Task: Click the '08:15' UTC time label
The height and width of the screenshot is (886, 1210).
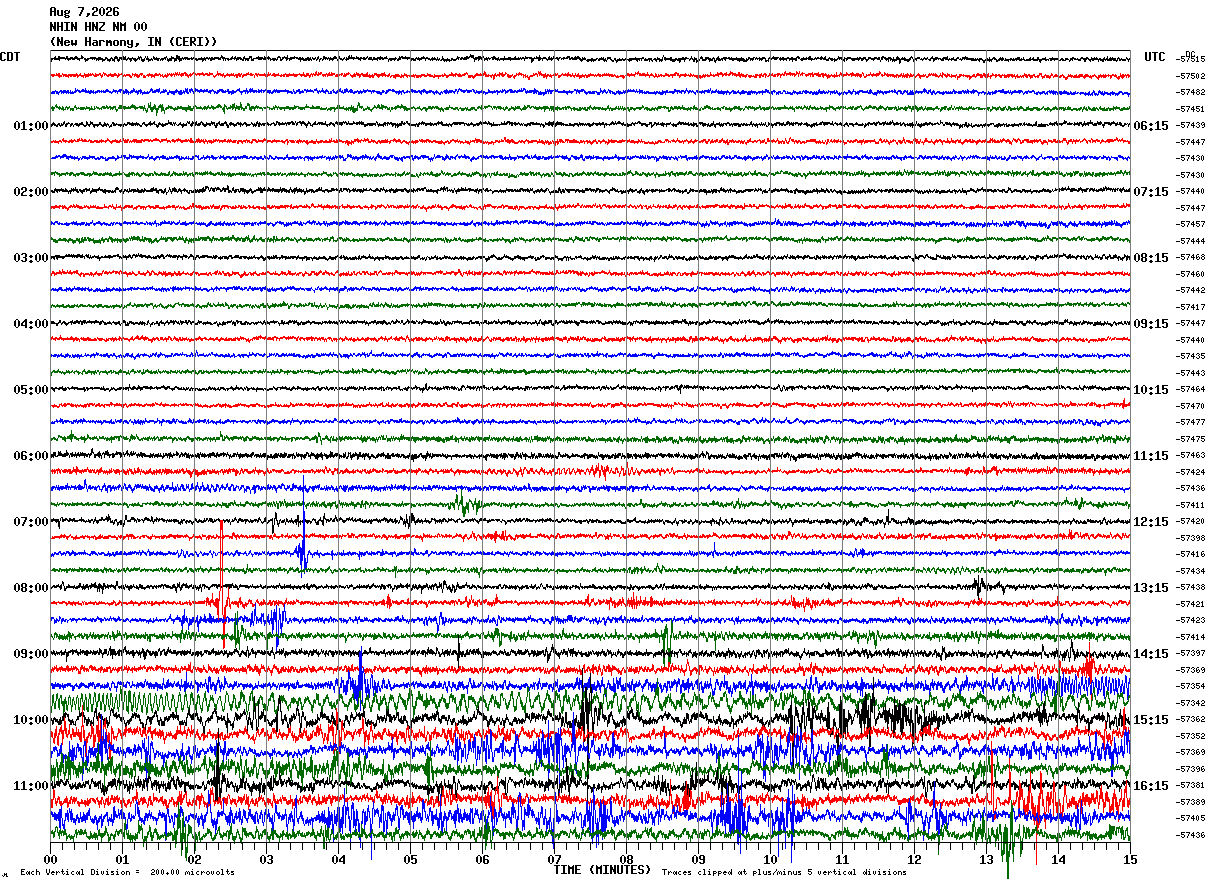Action: pos(1151,258)
